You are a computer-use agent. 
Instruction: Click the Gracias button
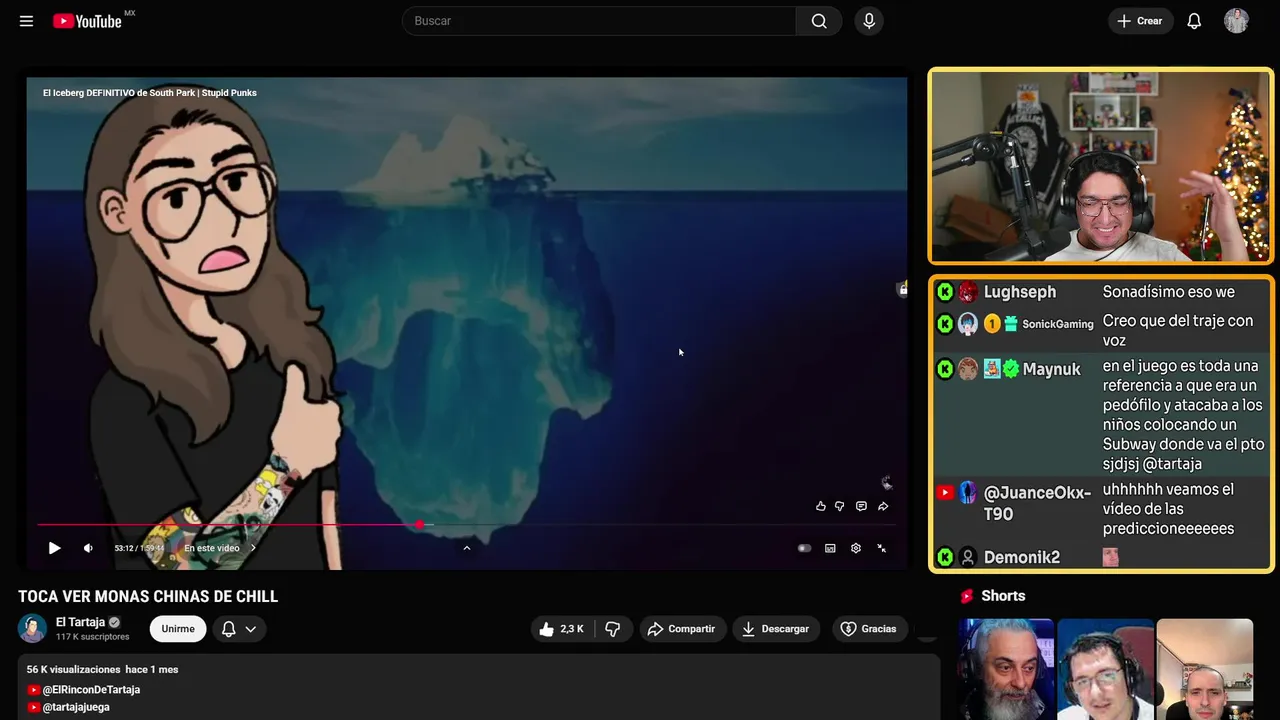pyautogui.click(x=869, y=629)
